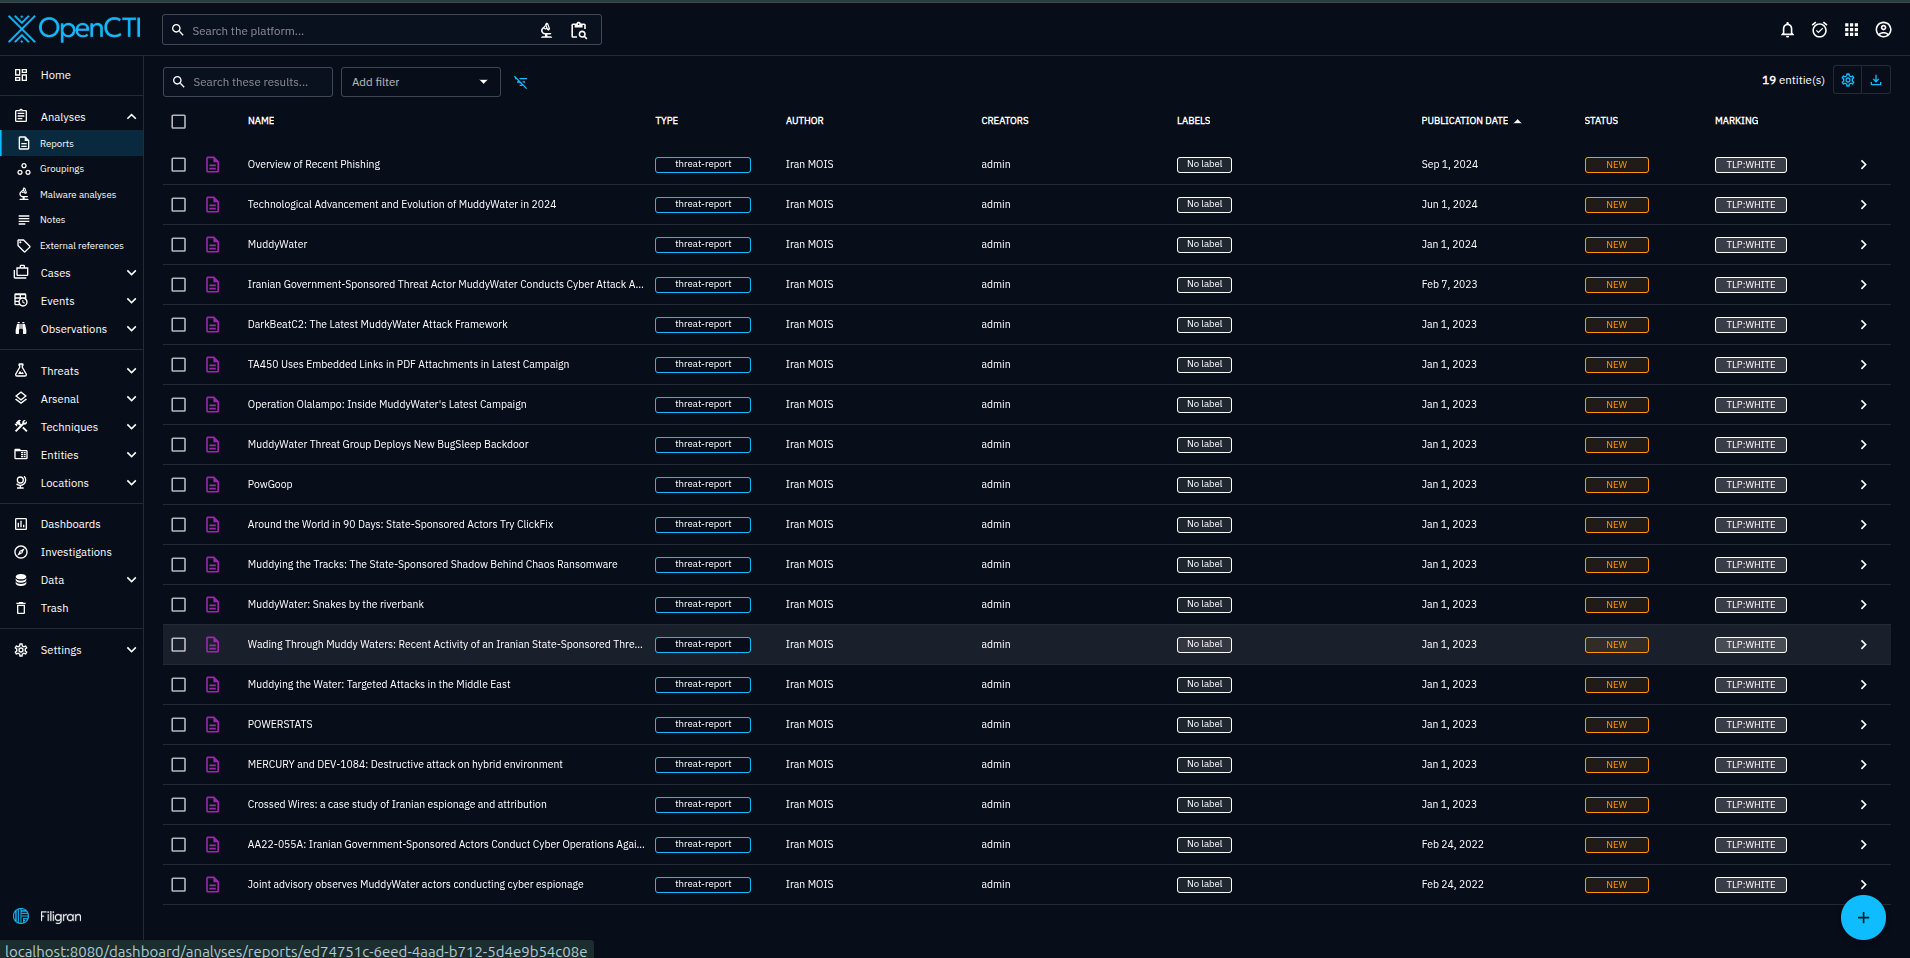Click the NEW status on MuddyWater row
Image resolution: width=1910 pixels, height=958 pixels.
pos(1616,245)
